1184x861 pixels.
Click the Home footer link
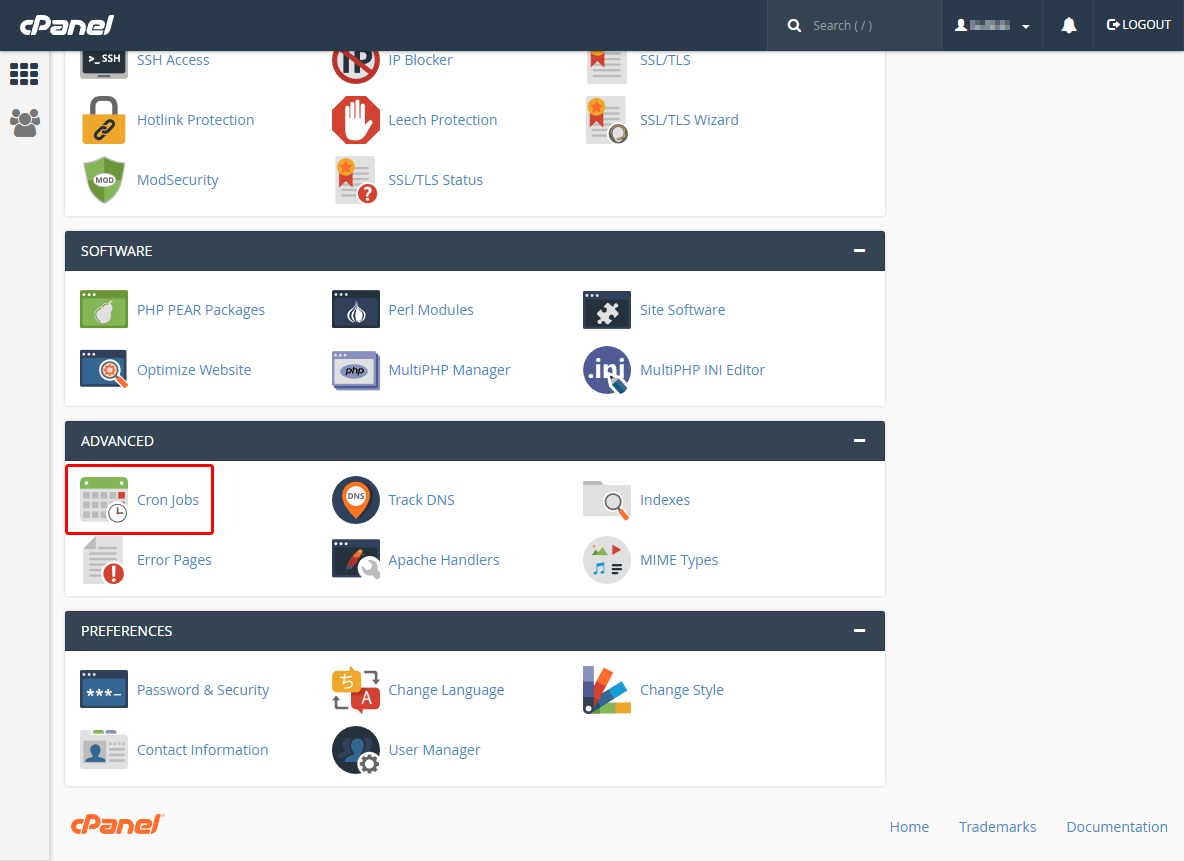(x=909, y=827)
